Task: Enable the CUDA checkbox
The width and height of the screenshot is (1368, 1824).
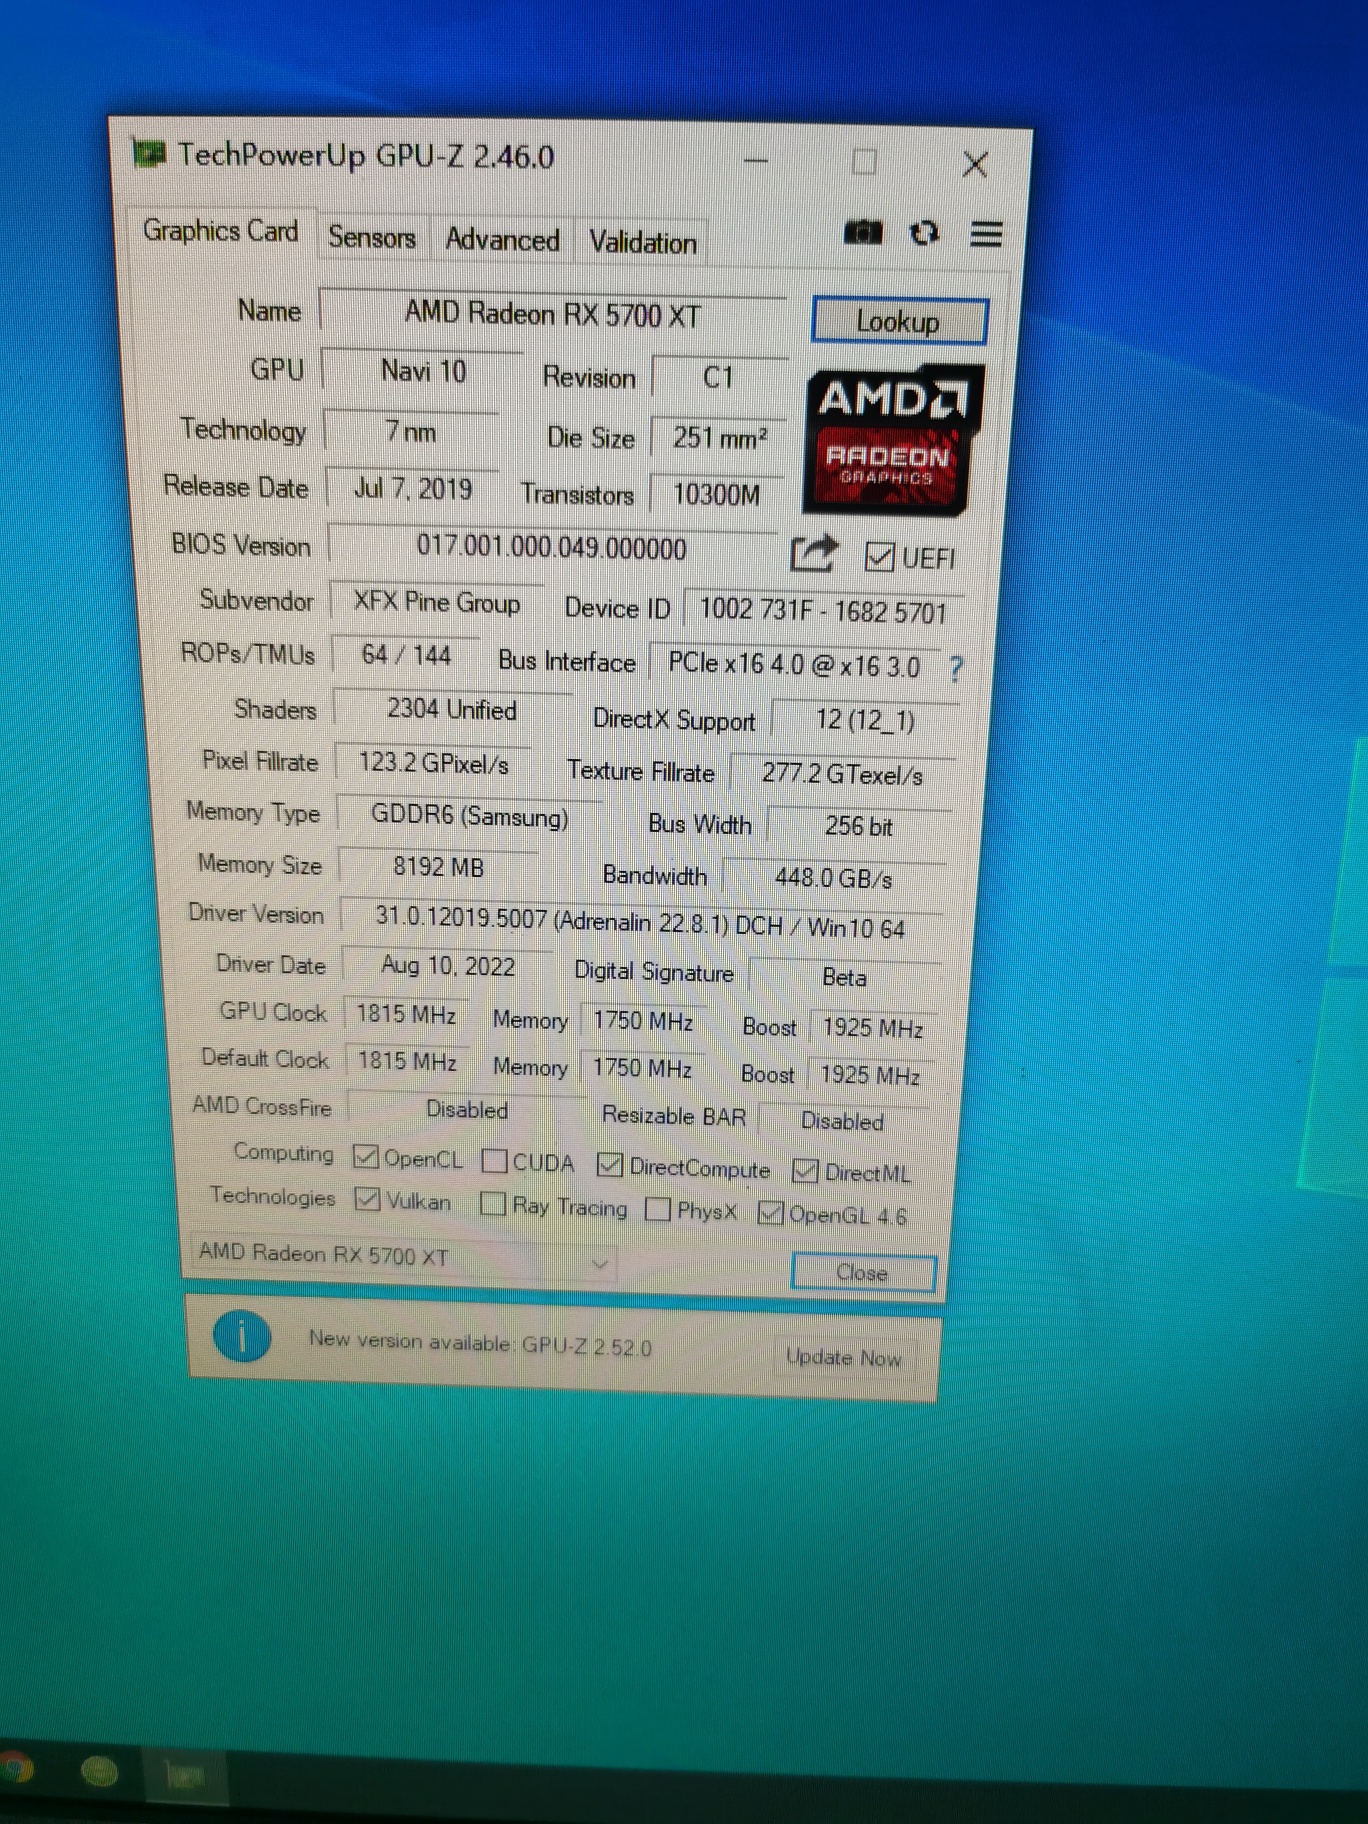Action: tap(494, 1160)
